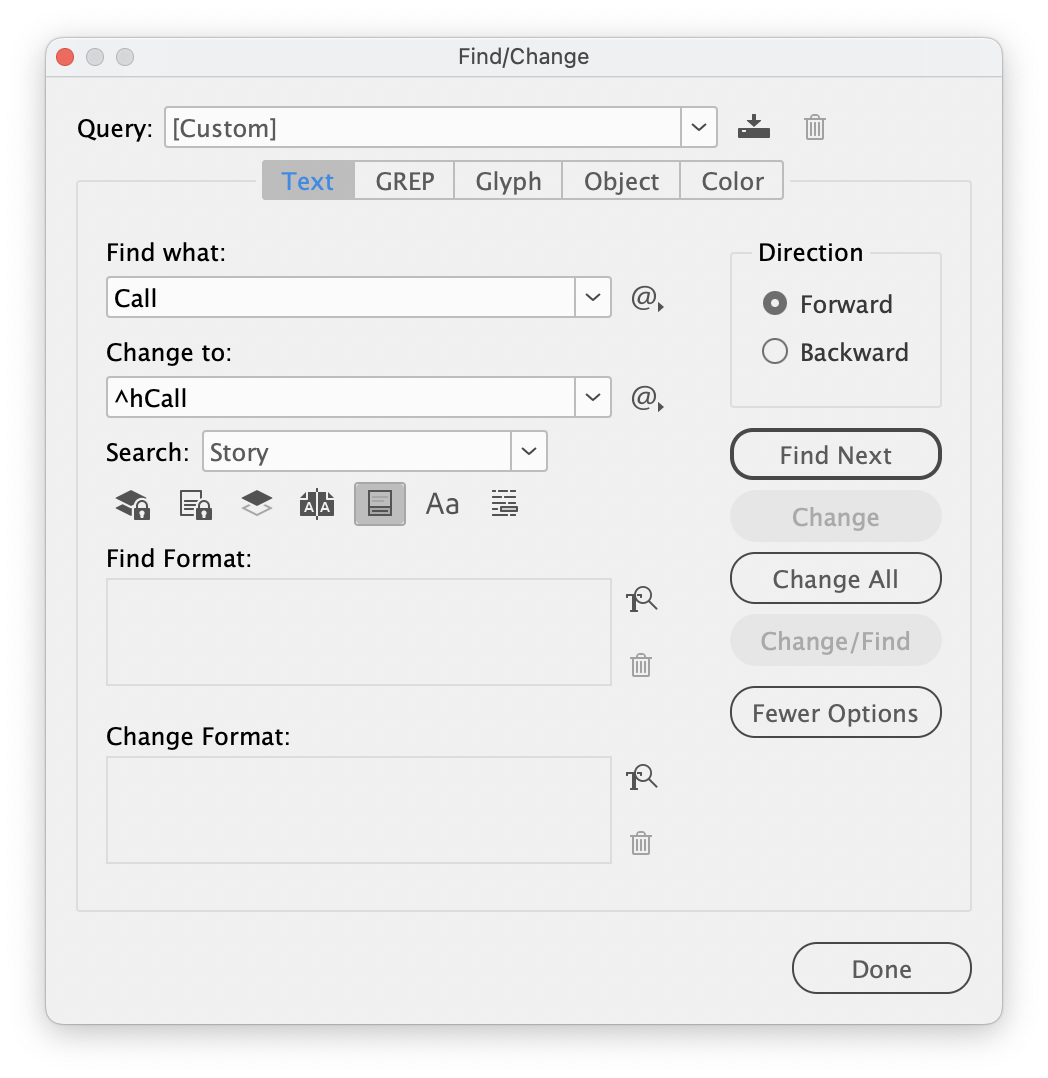Toggle Include Locked Layers and Objects
1048x1078 pixels.
click(131, 503)
